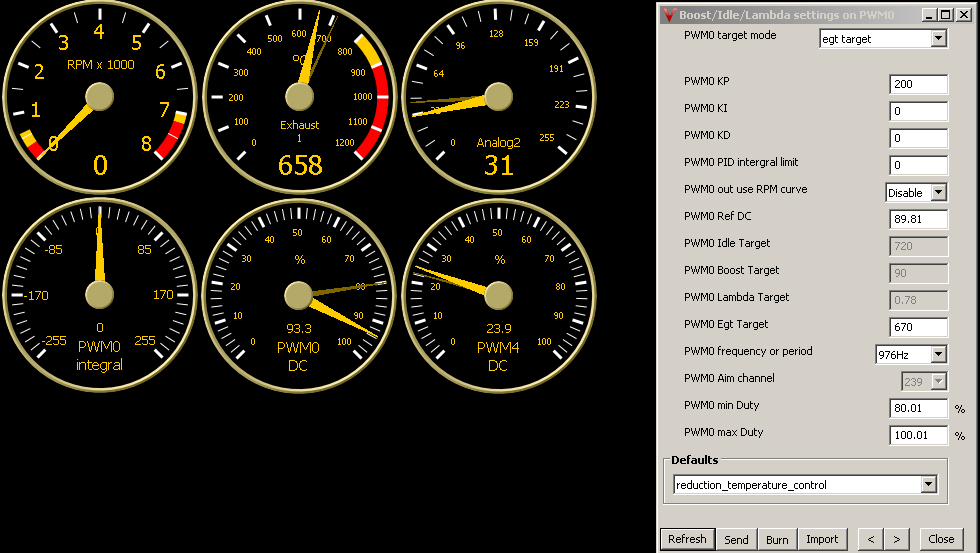Click the RPM x 1000 gauge

(99, 97)
